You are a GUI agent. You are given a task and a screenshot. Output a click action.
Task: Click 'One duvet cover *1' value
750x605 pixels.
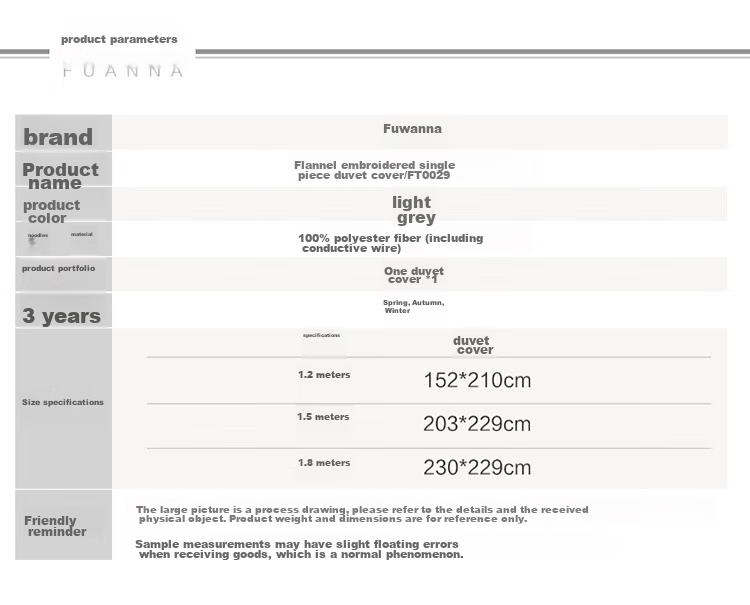pos(414,275)
